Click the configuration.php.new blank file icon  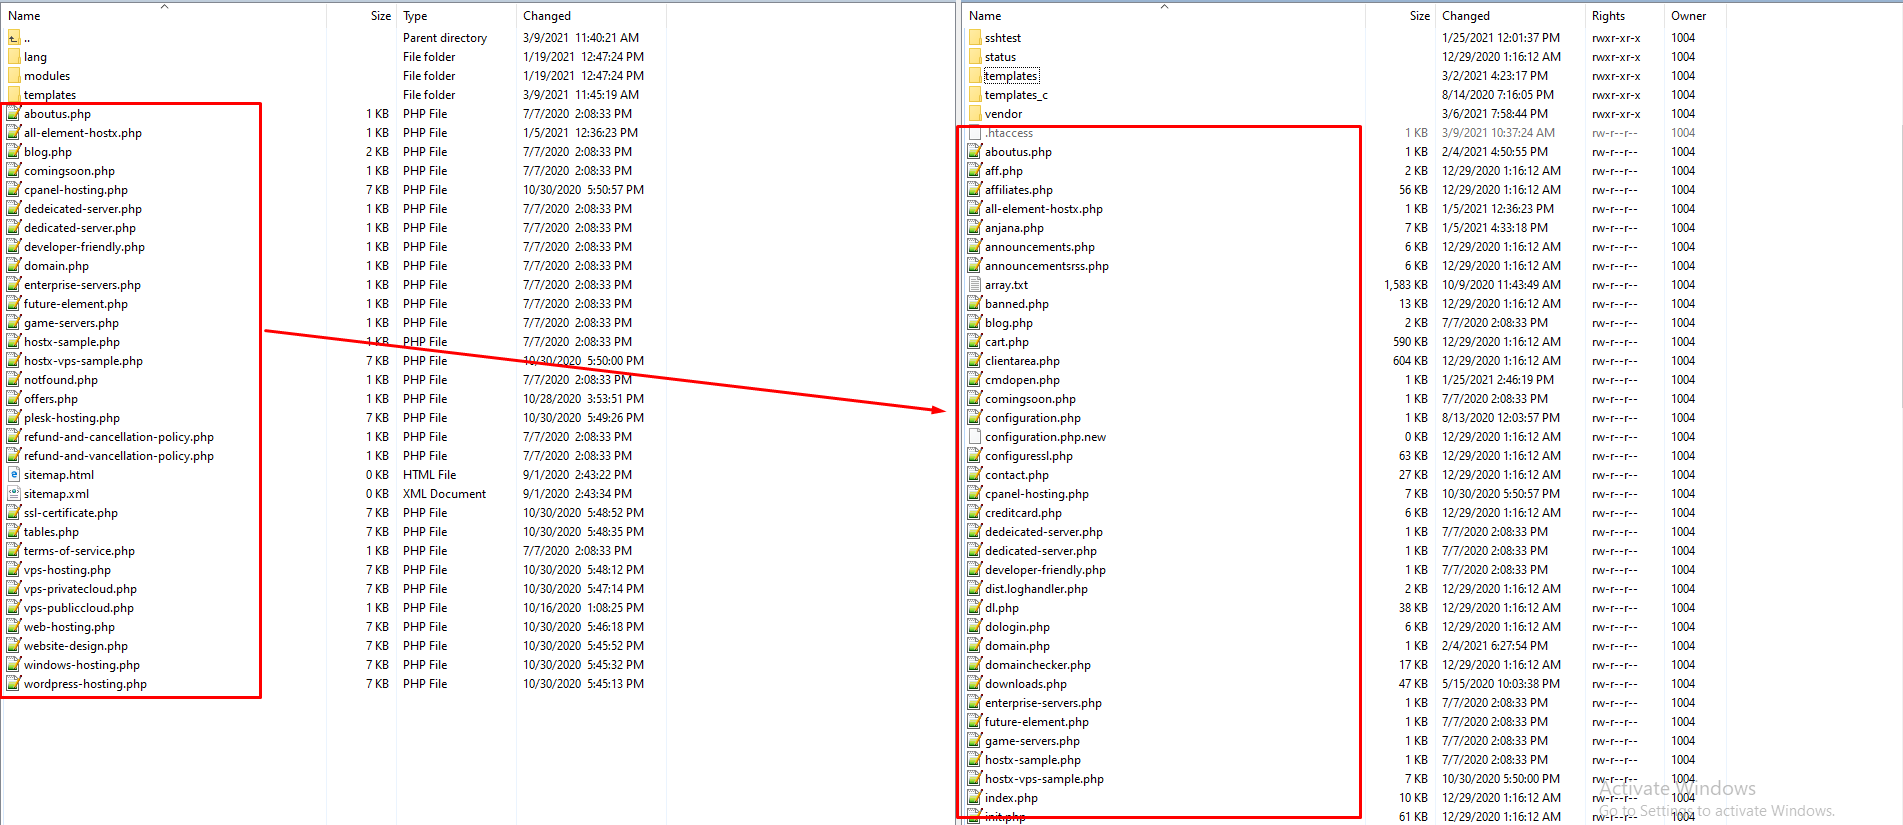pyautogui.click(x=975, y=437)
